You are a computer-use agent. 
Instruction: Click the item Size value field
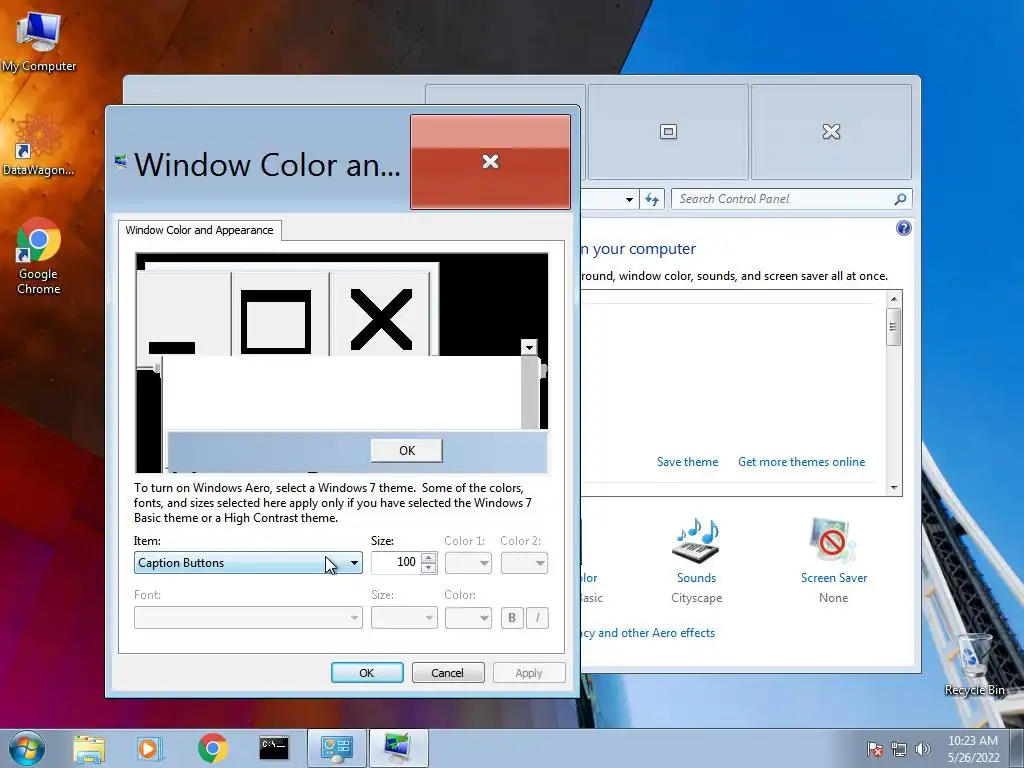(396, 562)
